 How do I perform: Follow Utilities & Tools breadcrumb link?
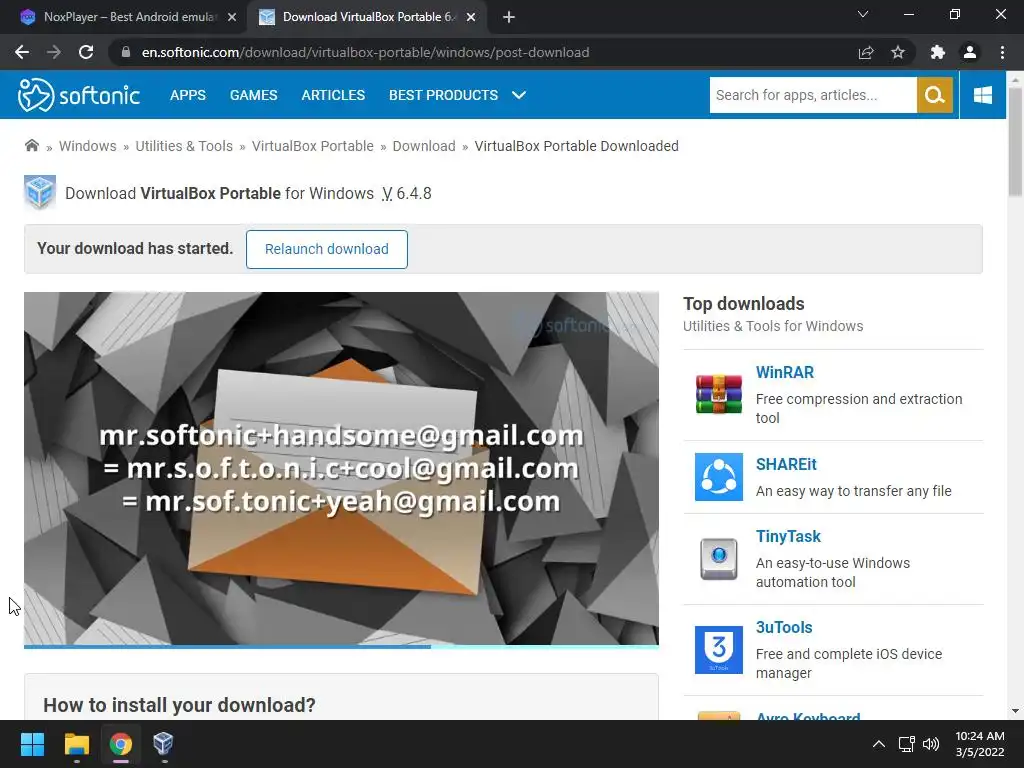pos(184,146)
